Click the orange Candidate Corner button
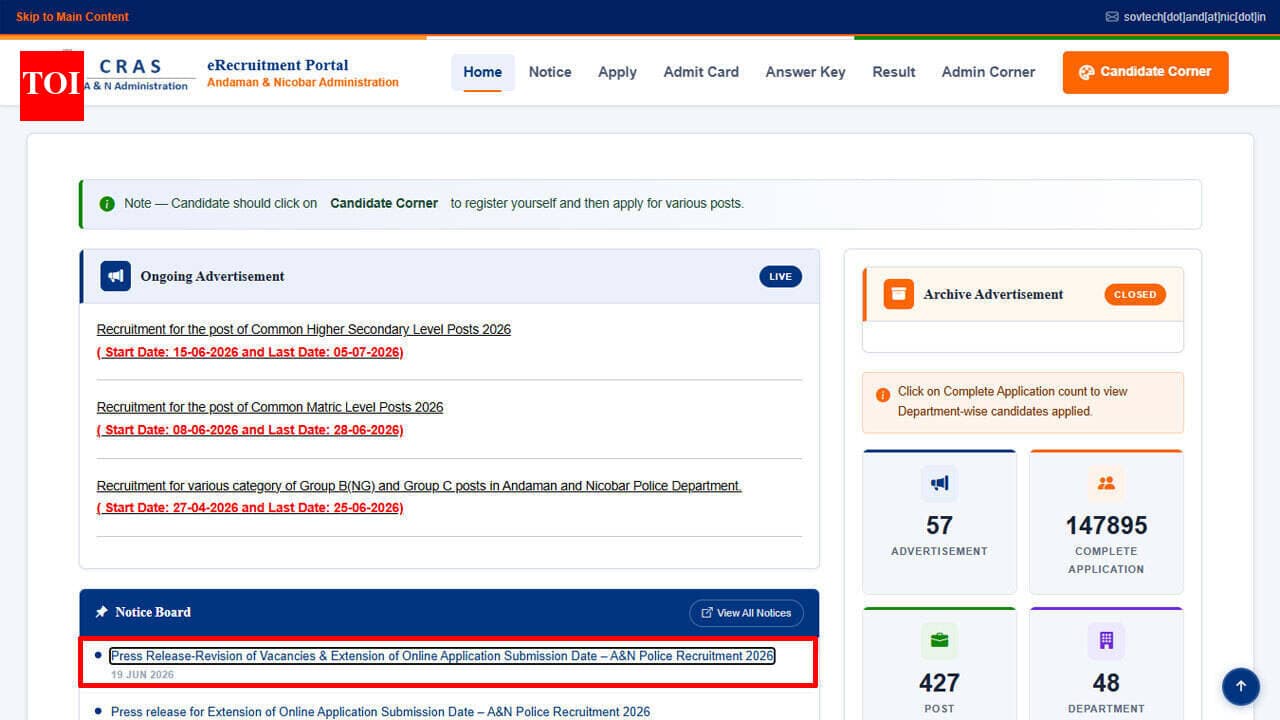Viewport: 1280px width, 720px height. (1145, 72)
